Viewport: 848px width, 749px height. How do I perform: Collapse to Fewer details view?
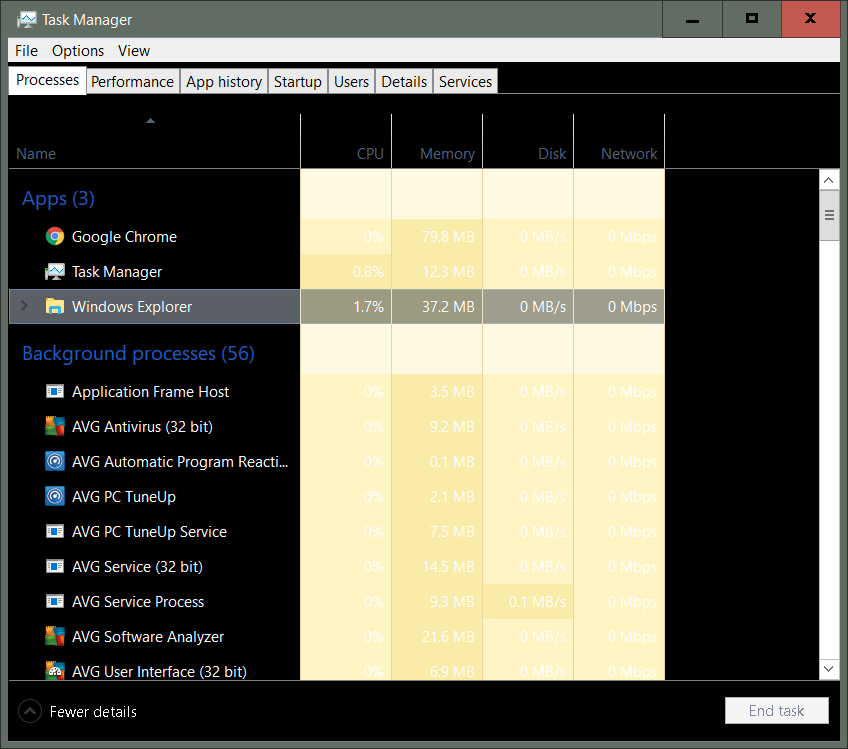point(77,711)
